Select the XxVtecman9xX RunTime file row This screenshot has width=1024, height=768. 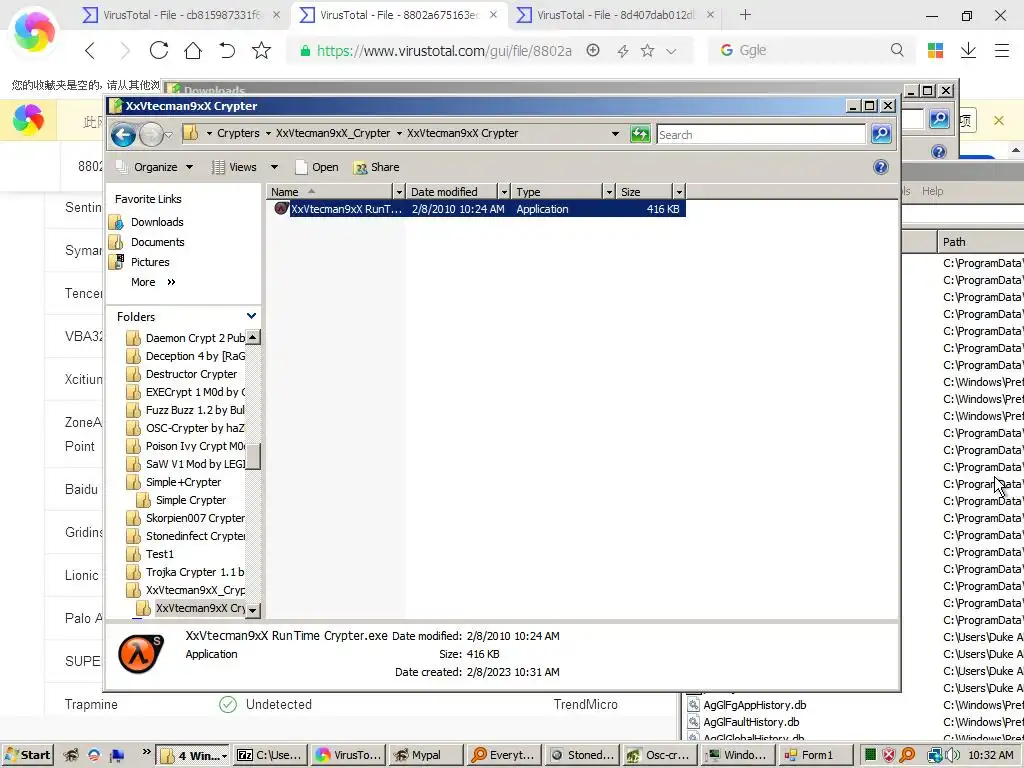pos(476,209)
